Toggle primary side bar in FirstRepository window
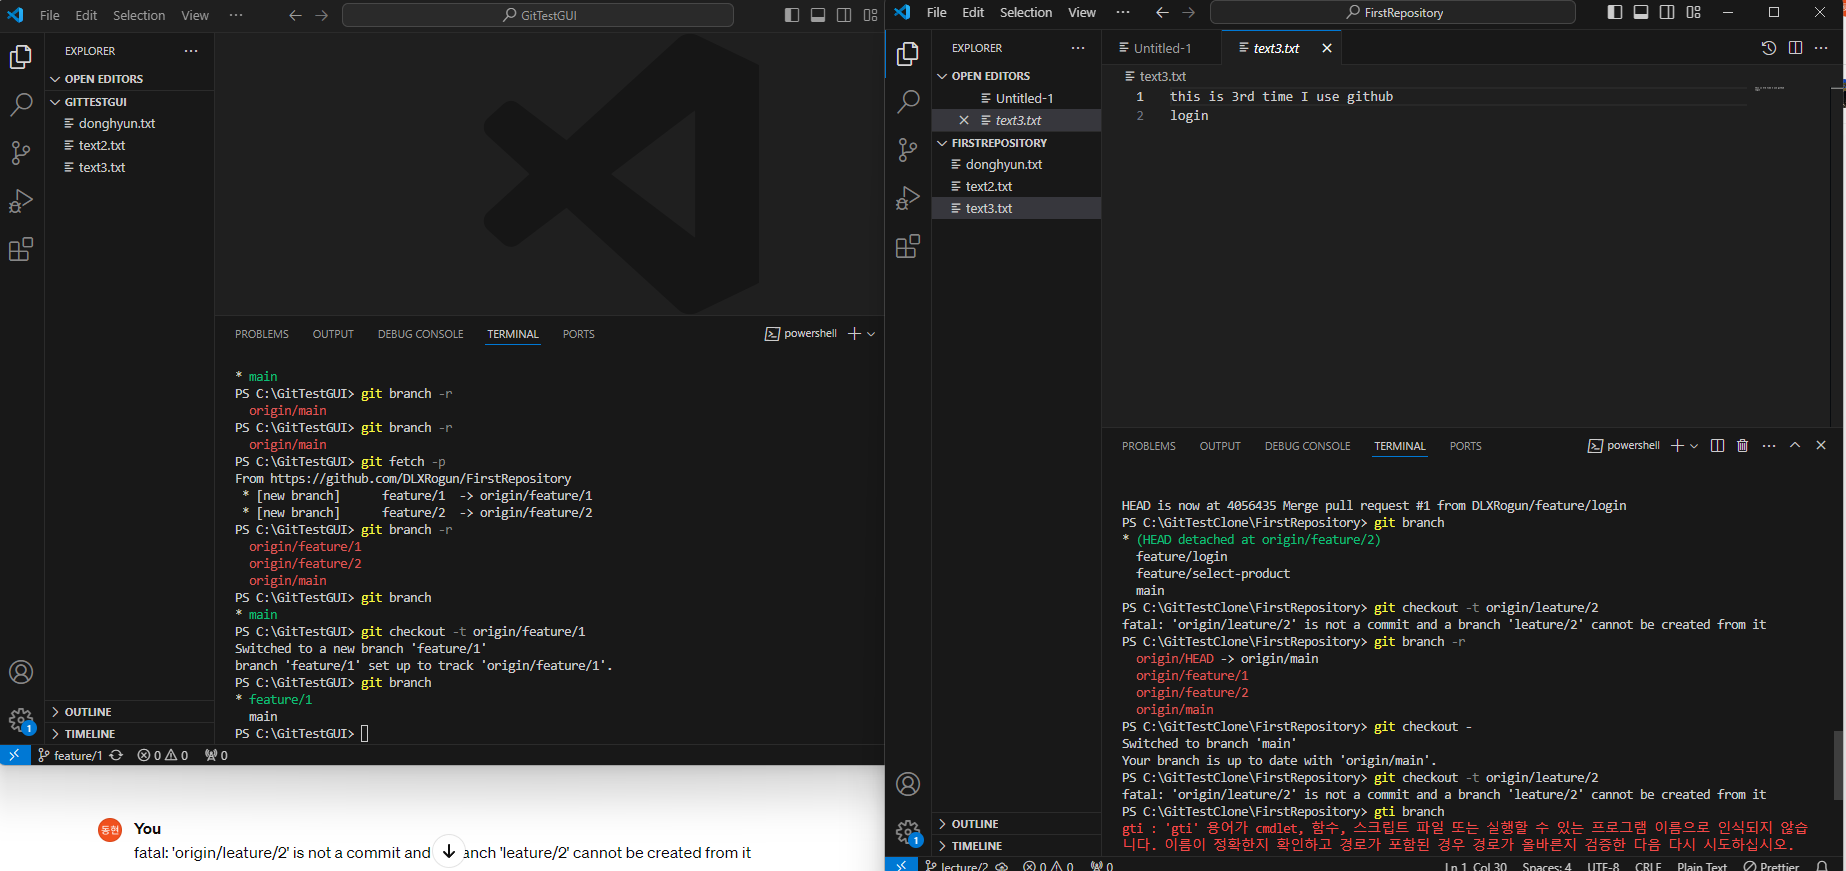The image size is (1846, 871). [1615, 13]
